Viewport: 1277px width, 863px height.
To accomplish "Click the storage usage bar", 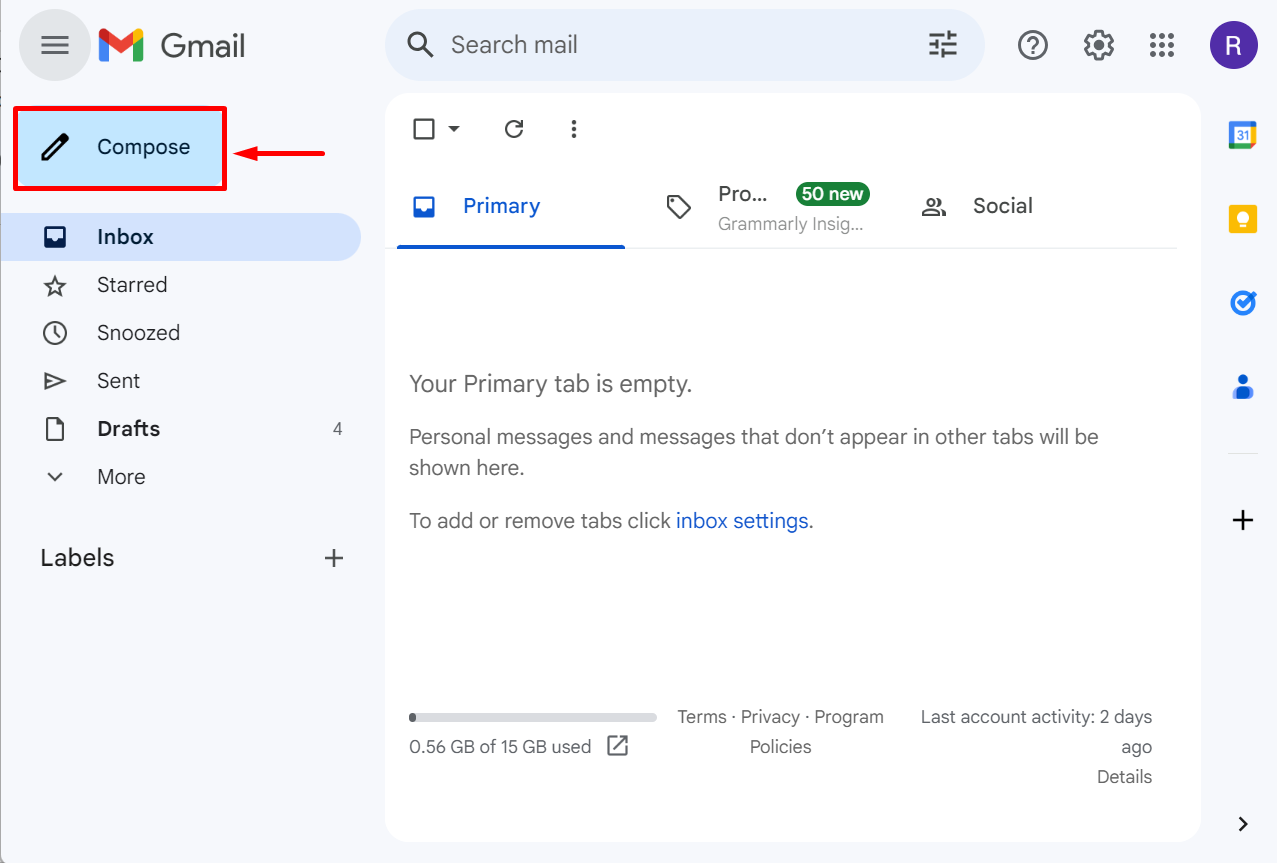I will [x=532, y=717].
